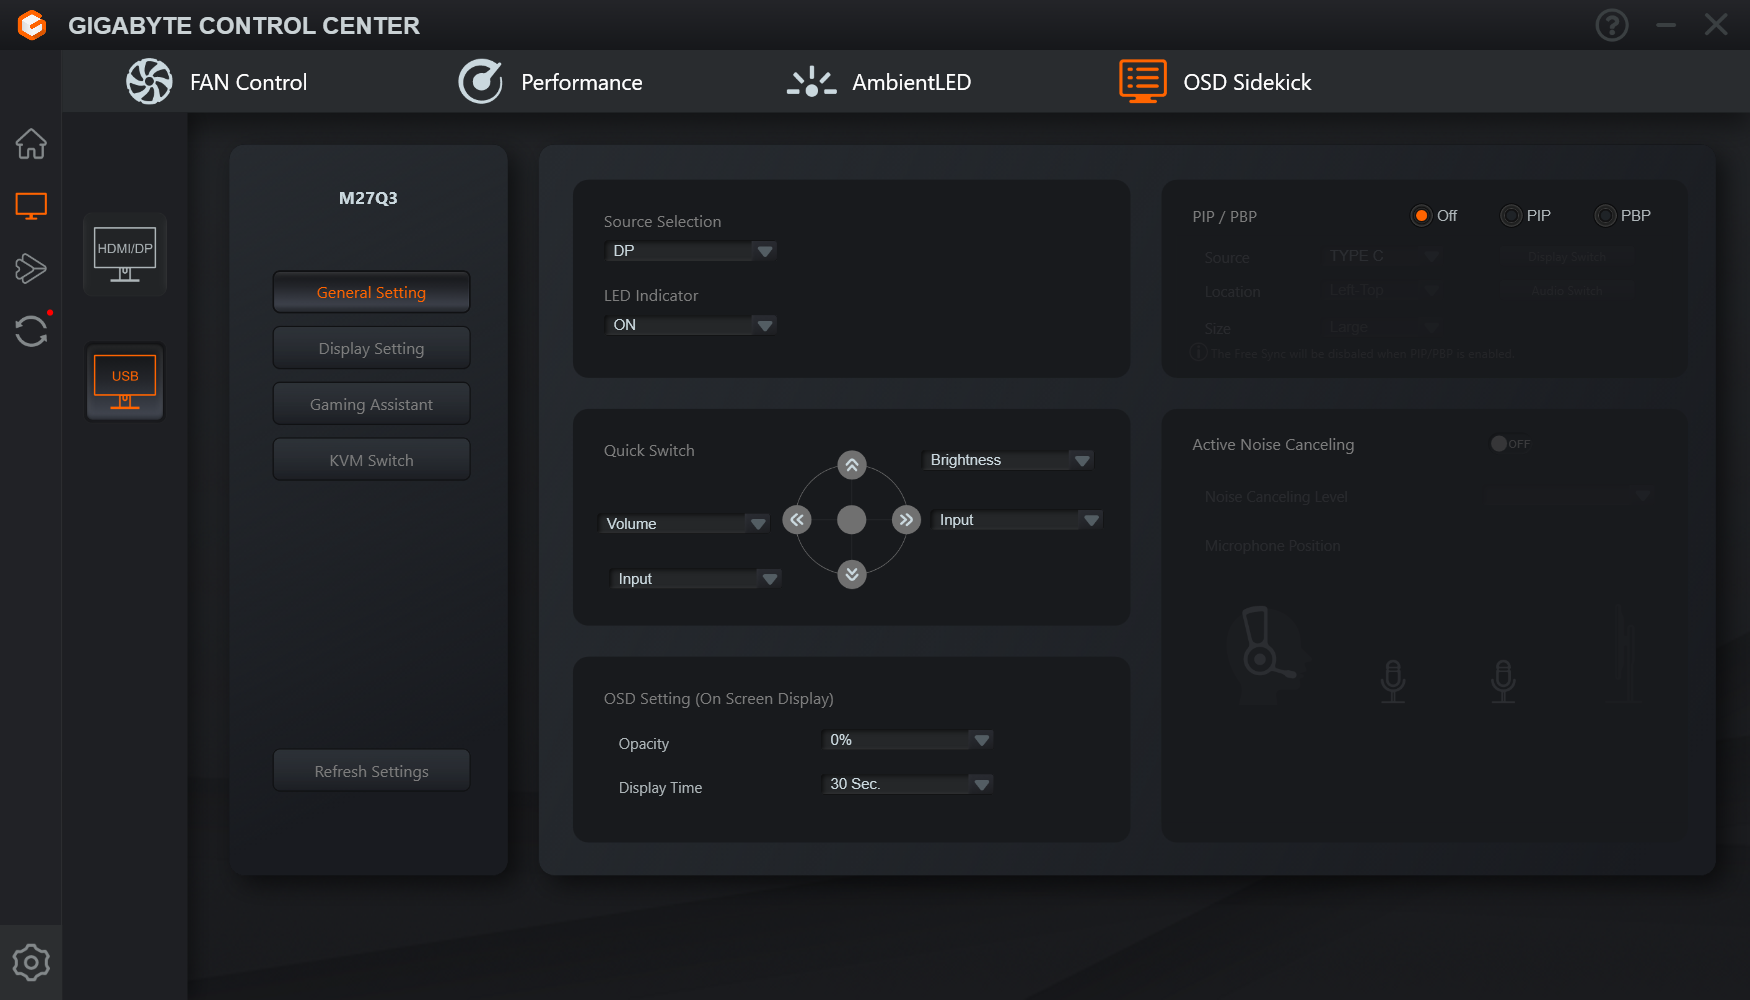Click the Quick Switch left arrow
This screenshot has width=1750, height=1000.
pos(797,519)
